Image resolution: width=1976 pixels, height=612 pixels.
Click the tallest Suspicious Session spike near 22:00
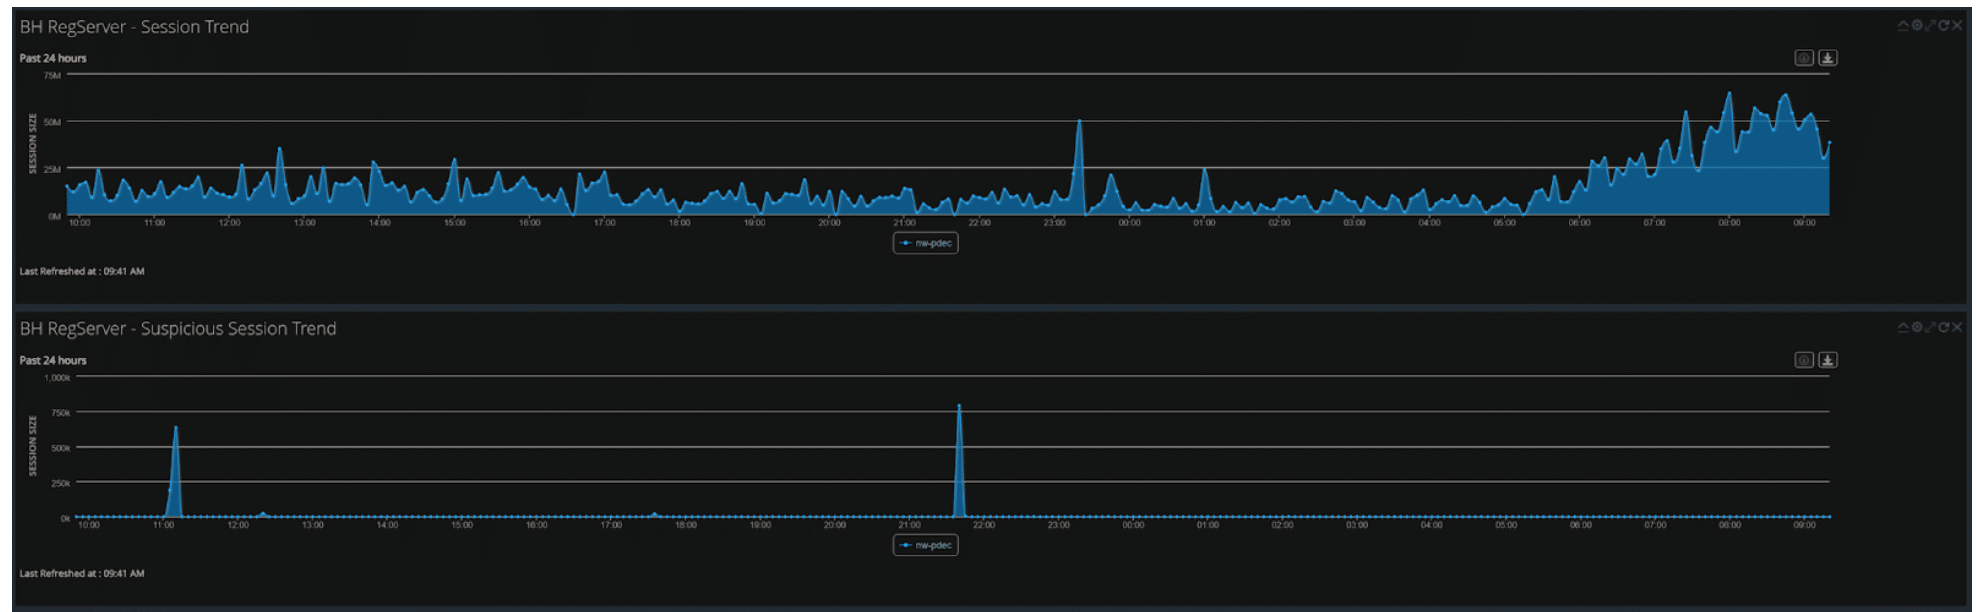click(959, 407)
